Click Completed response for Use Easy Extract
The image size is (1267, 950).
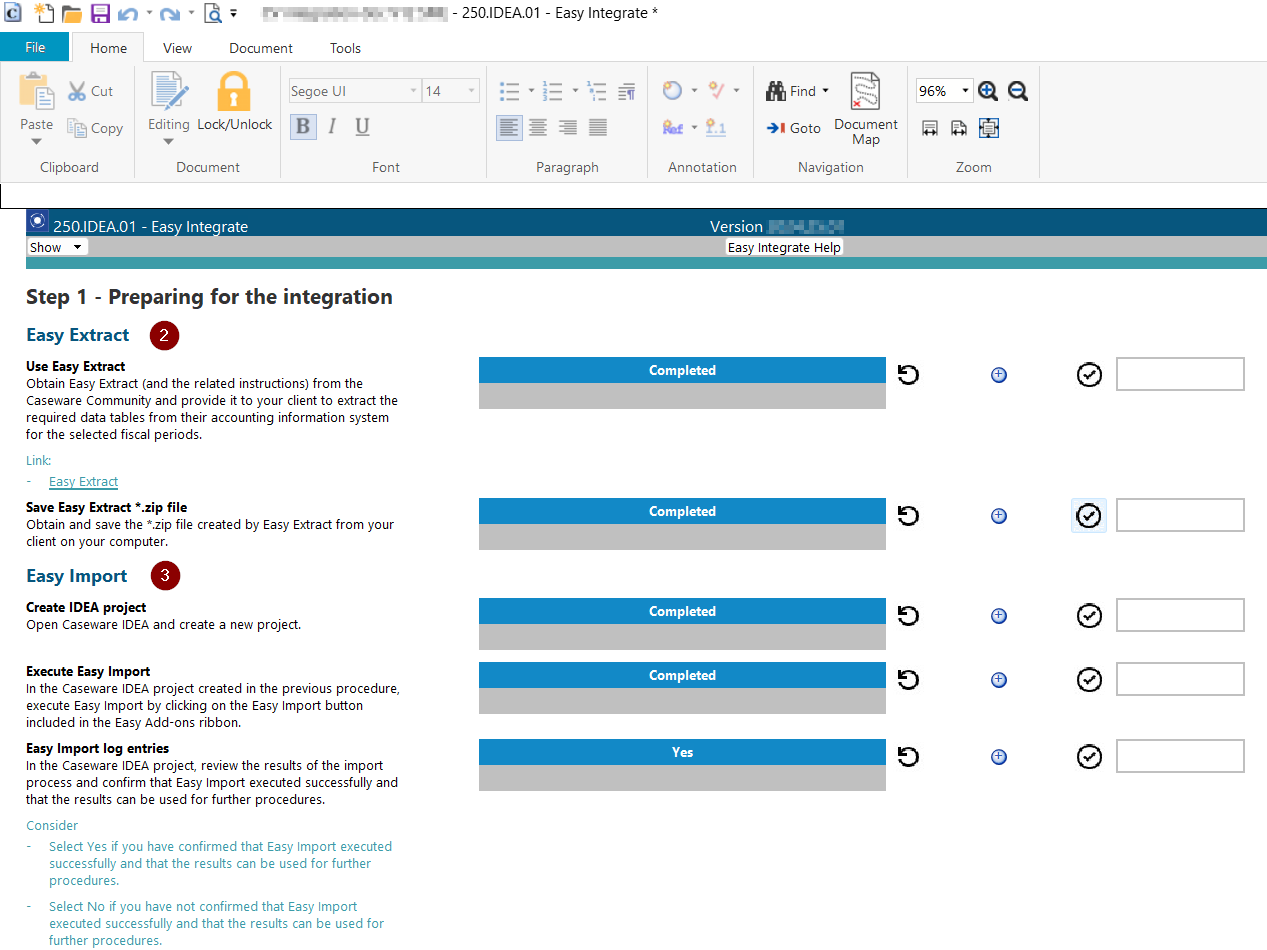[682, 370]
